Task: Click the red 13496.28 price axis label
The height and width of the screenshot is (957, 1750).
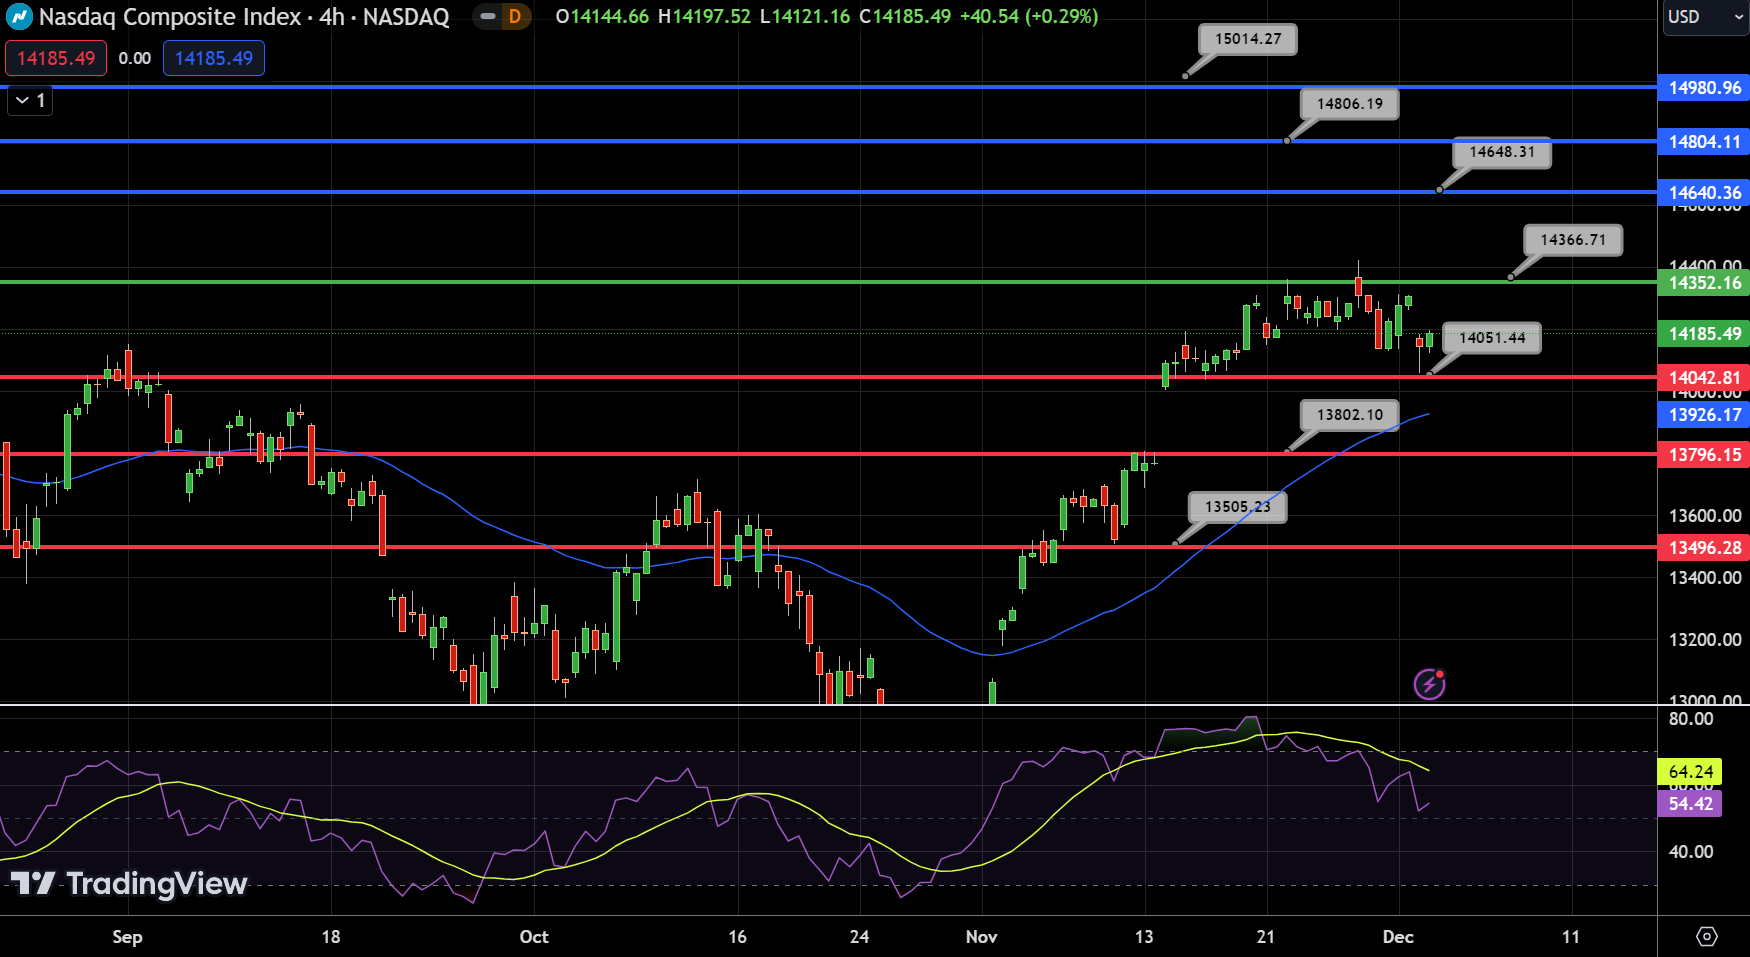Action: coord(1704,548)
